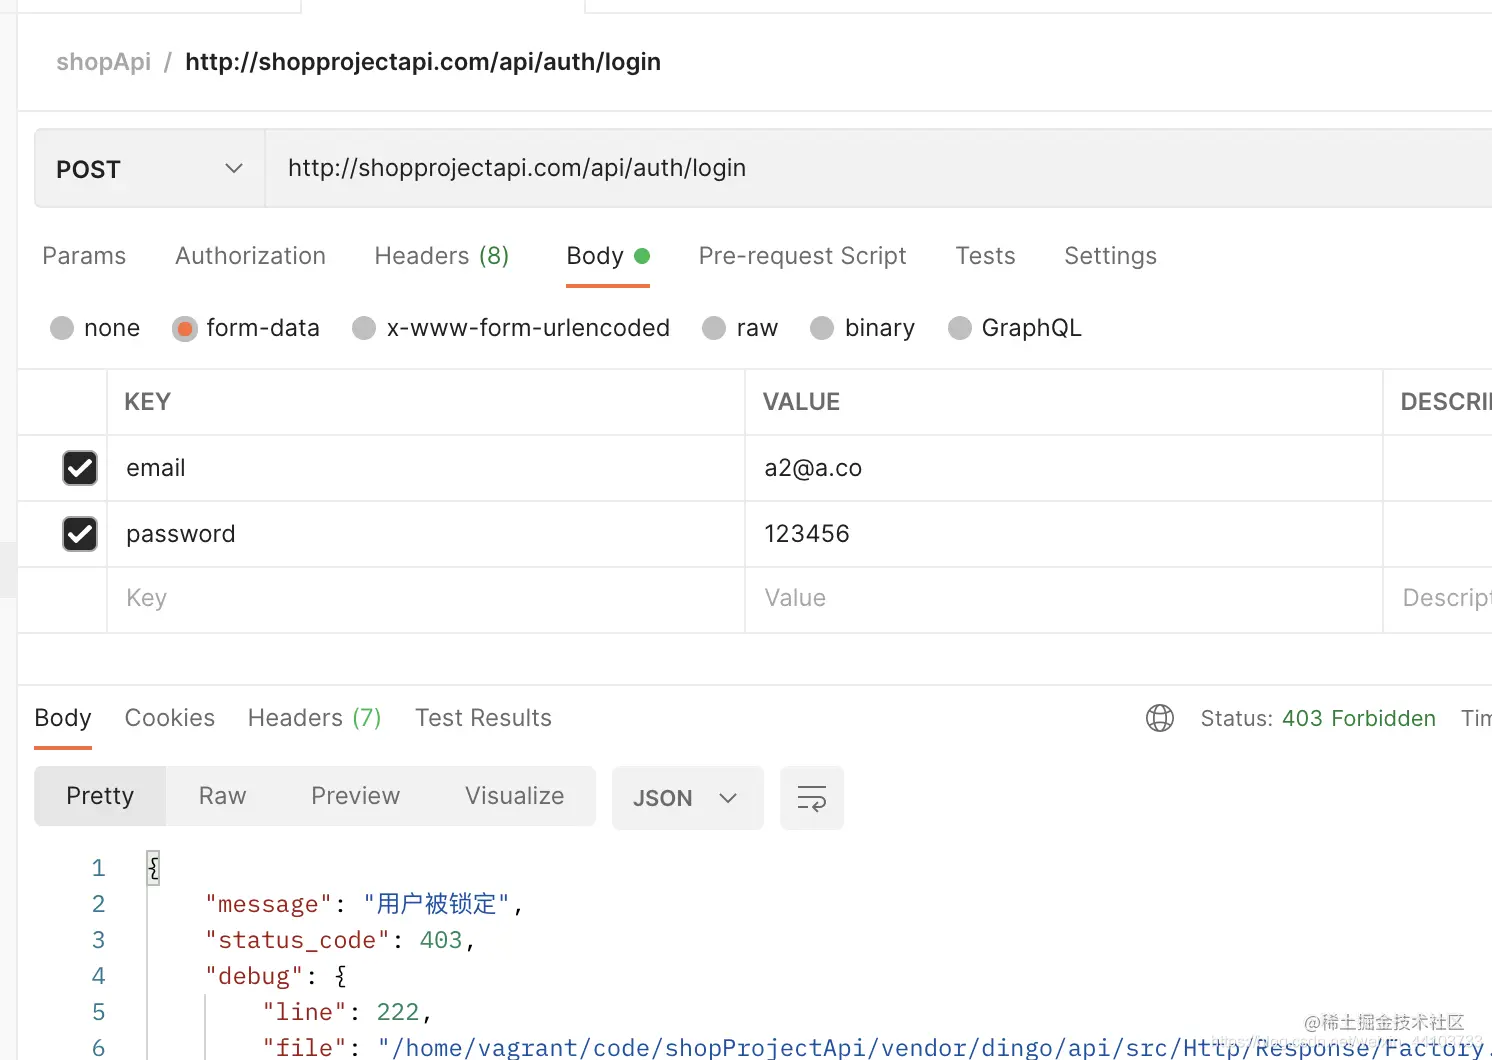This screenshot has height=1060, width=1492.
Task: Switch to Pretty view
Action: 100,796
